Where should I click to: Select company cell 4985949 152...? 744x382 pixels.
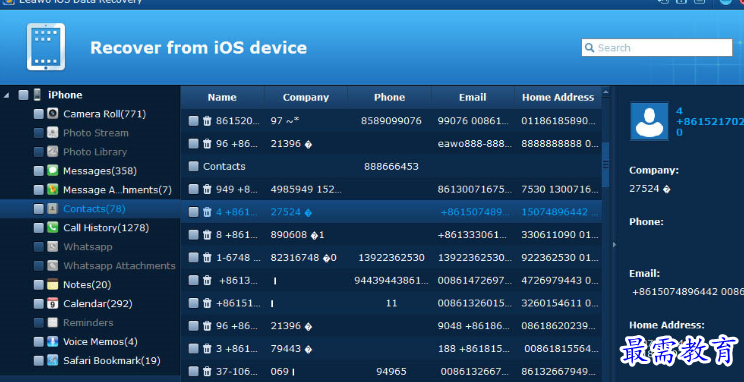(306, 189)
